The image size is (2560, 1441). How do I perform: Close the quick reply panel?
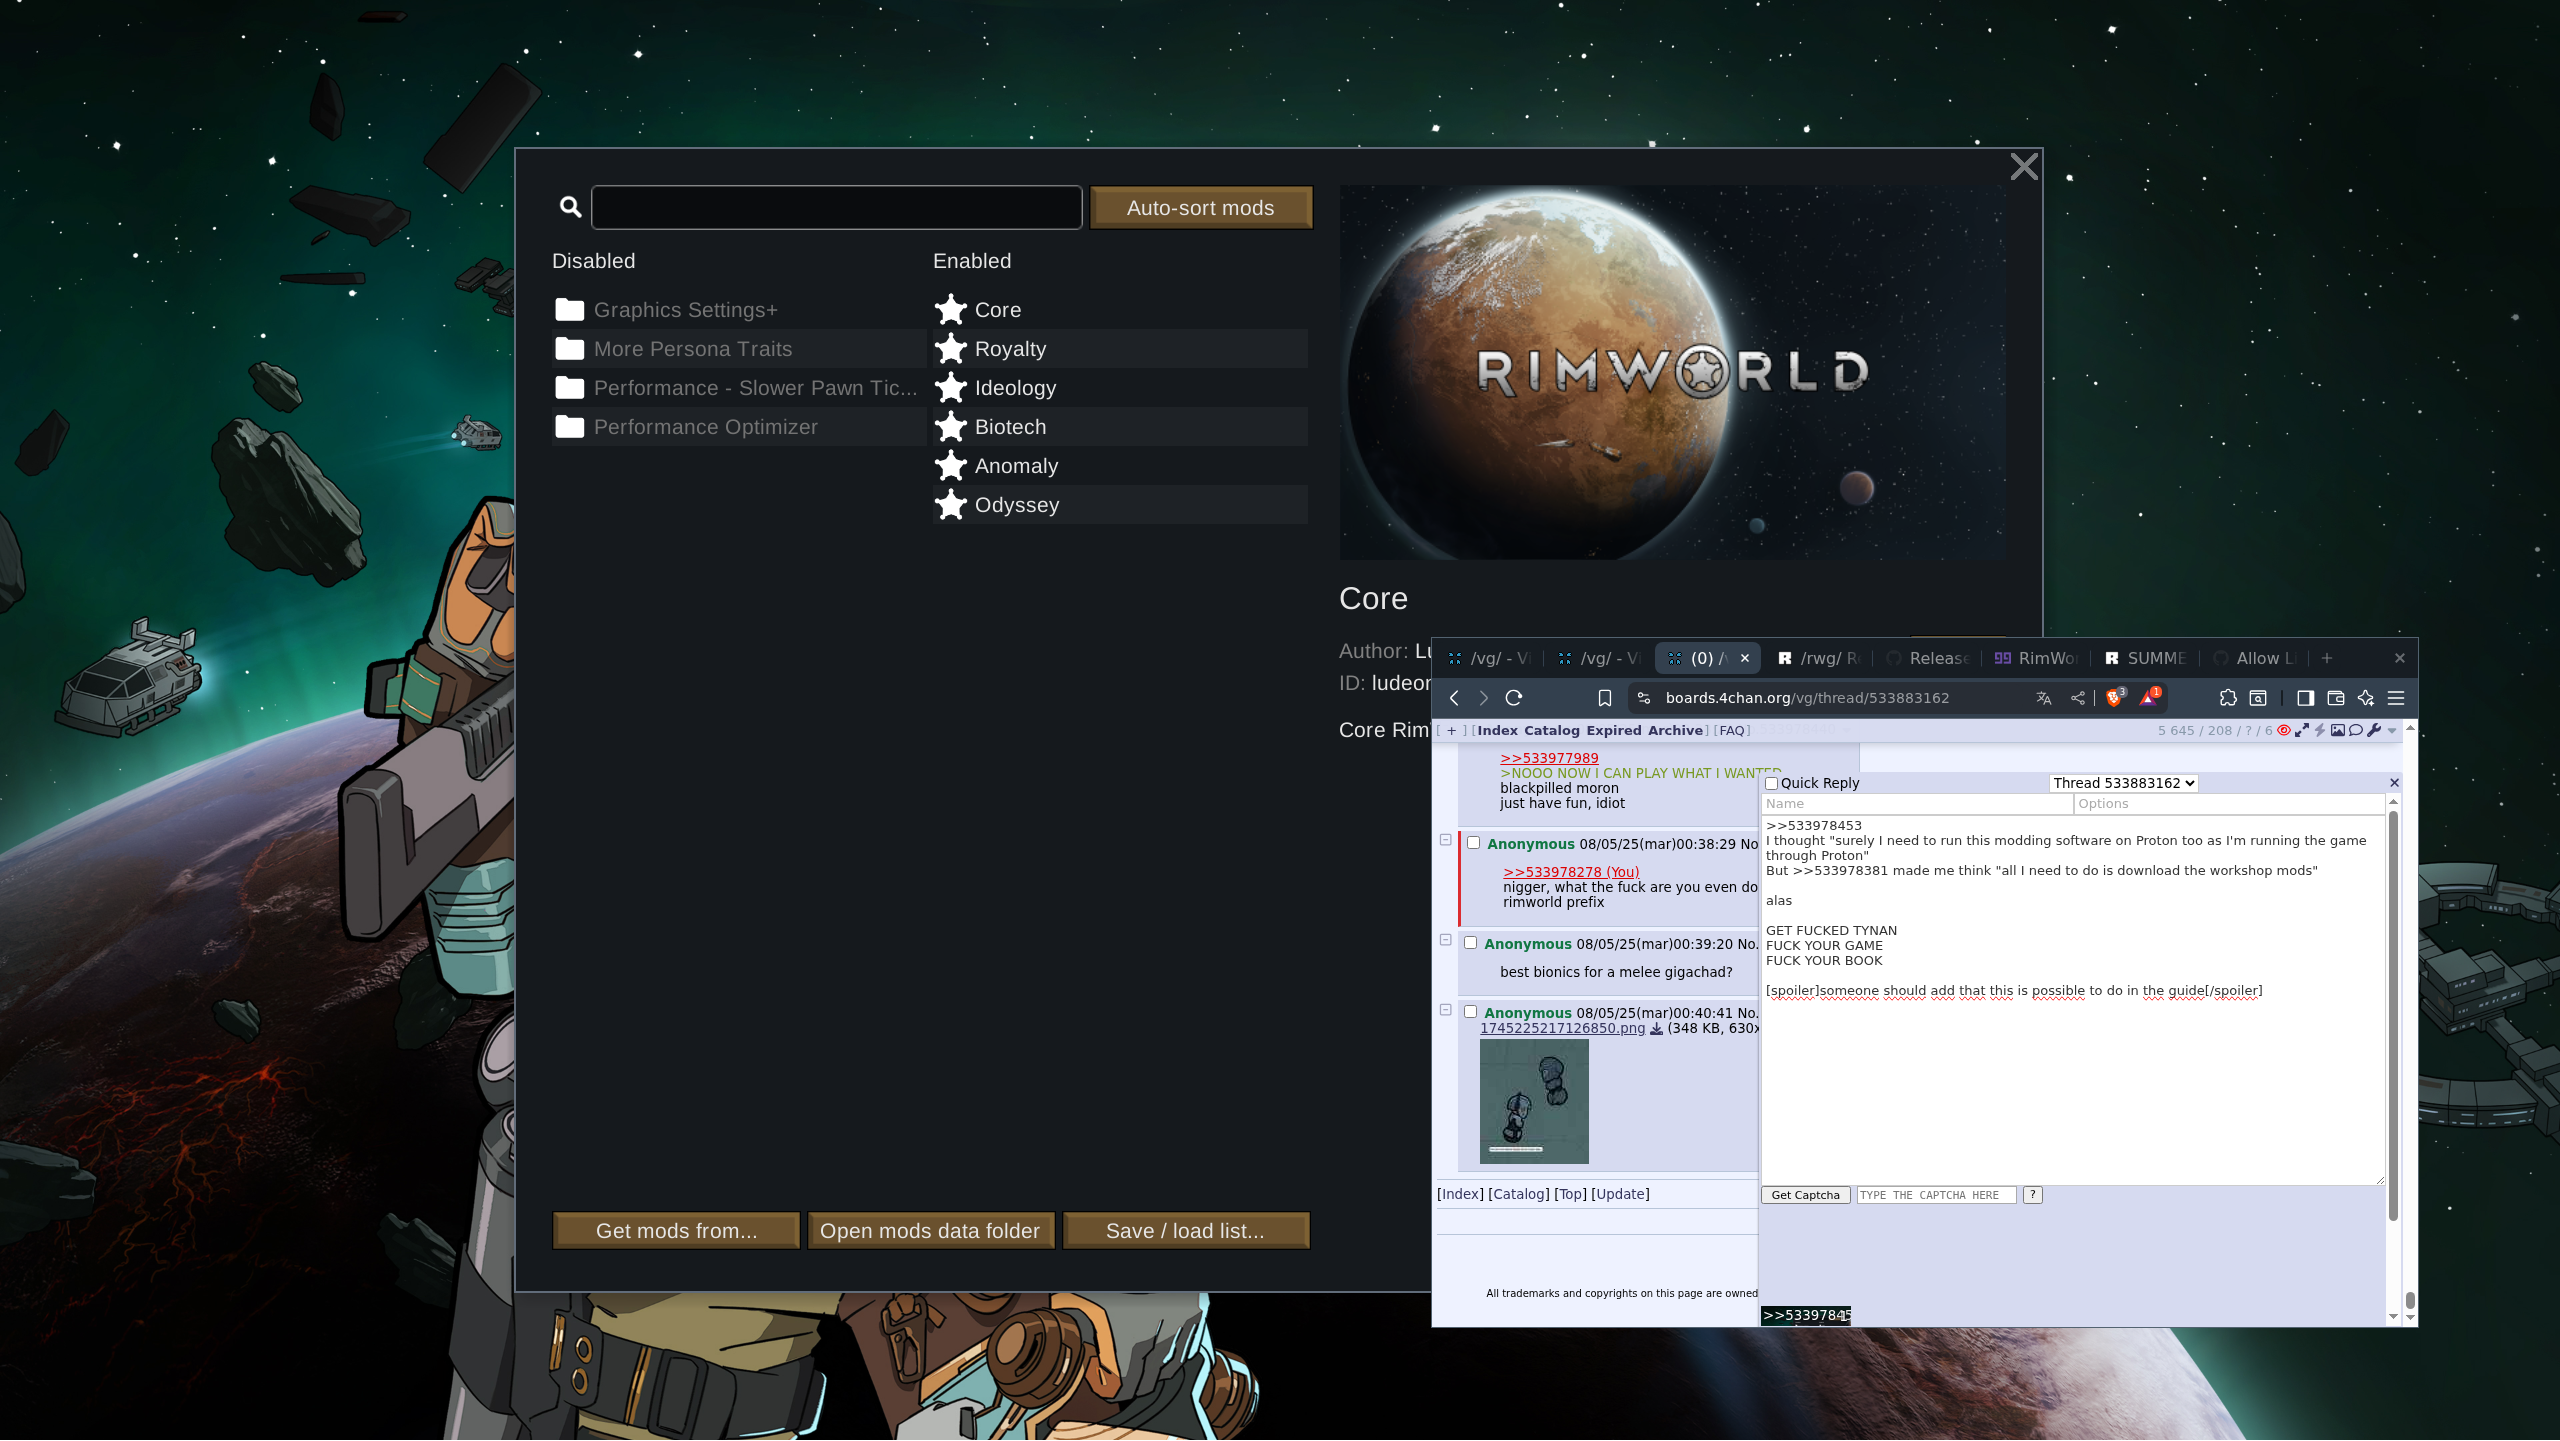tap(2394, 783)
